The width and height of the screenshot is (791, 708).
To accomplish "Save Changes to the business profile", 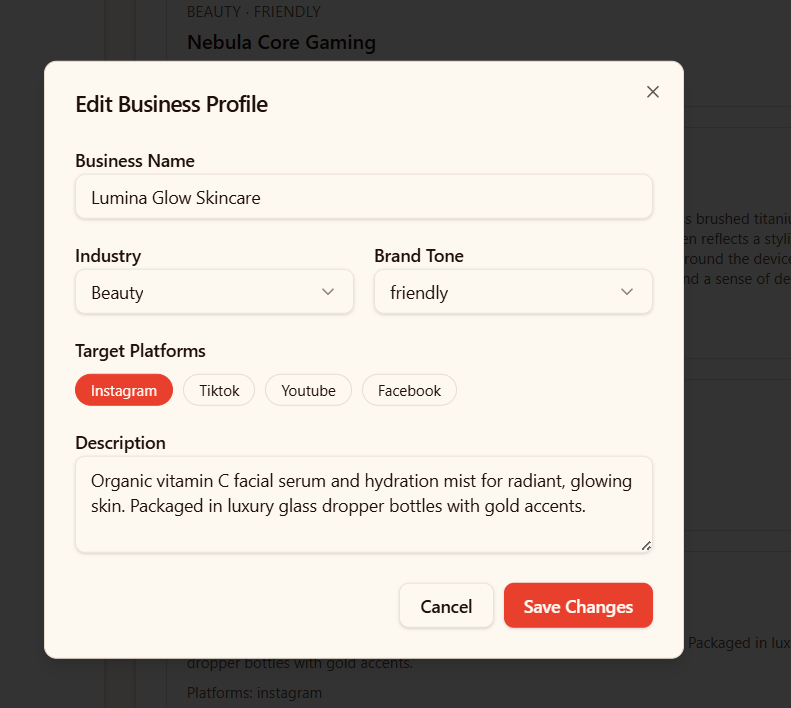I will (578, 606).
